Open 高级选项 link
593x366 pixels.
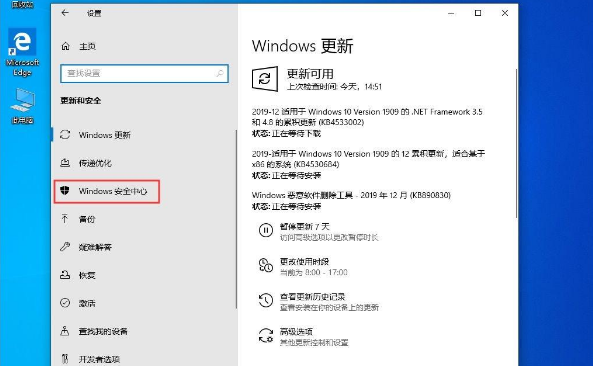click(296, 332)
